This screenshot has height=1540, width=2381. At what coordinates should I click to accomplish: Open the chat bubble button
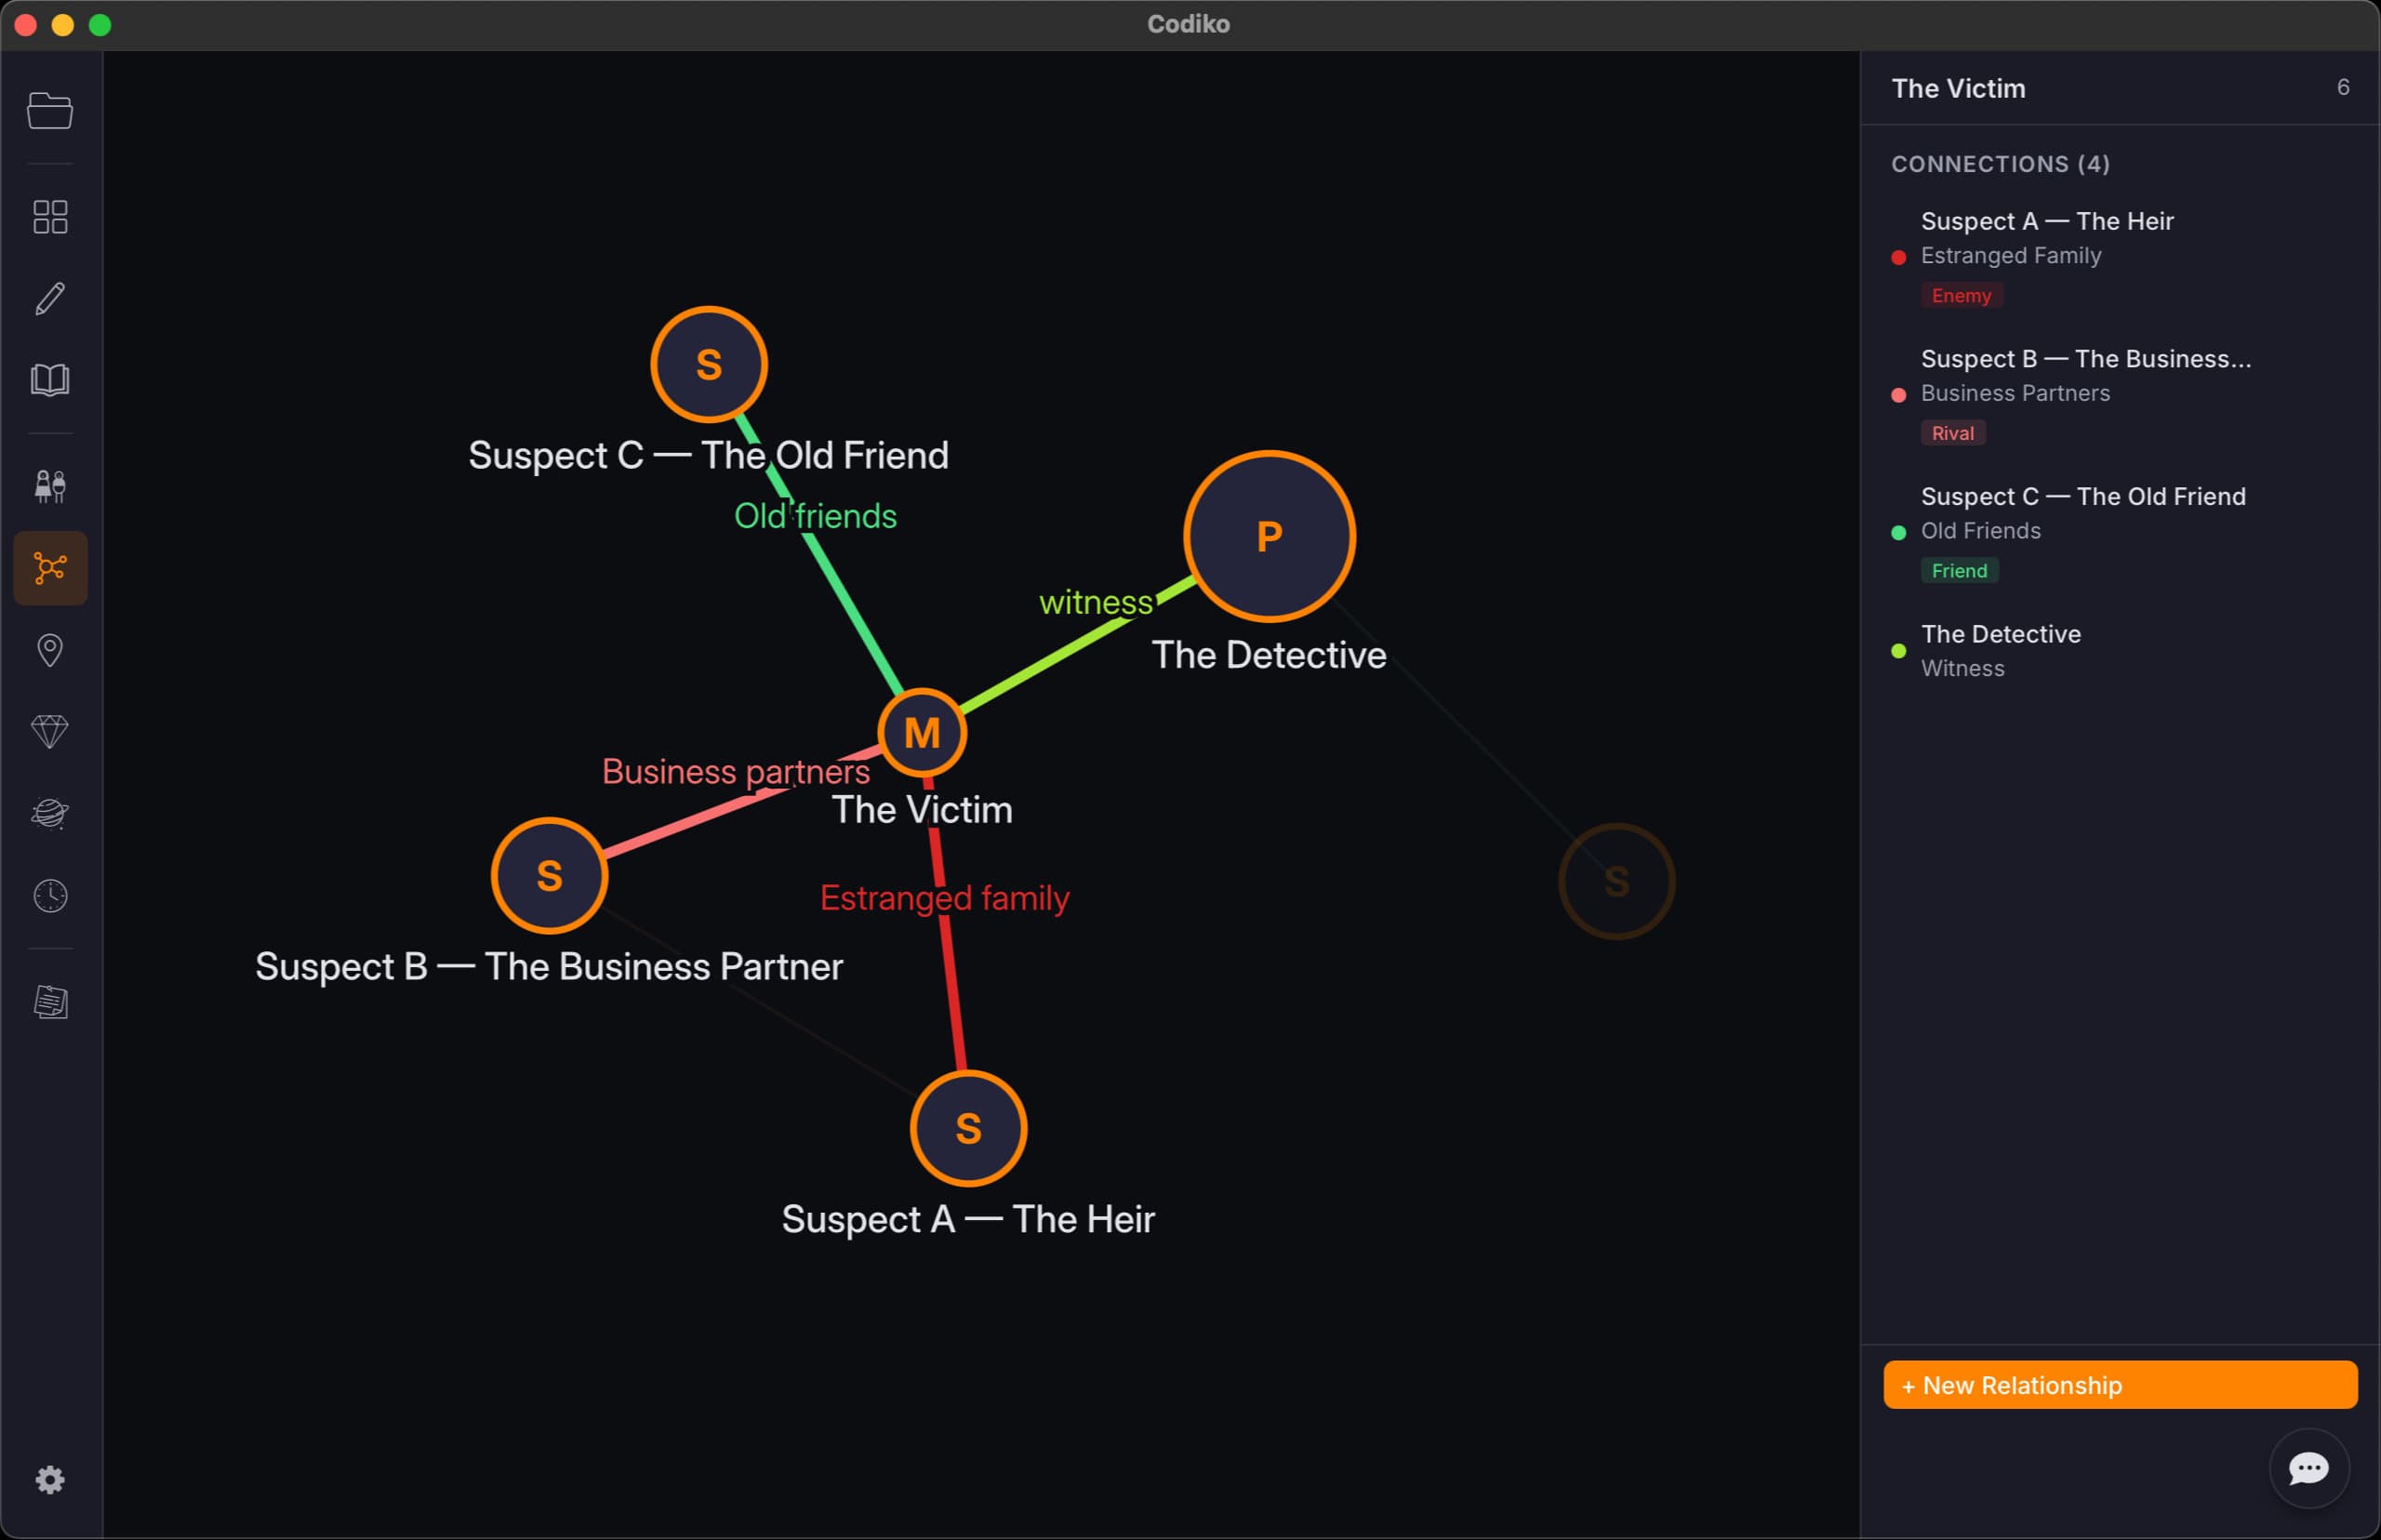coord(2309,1468)
